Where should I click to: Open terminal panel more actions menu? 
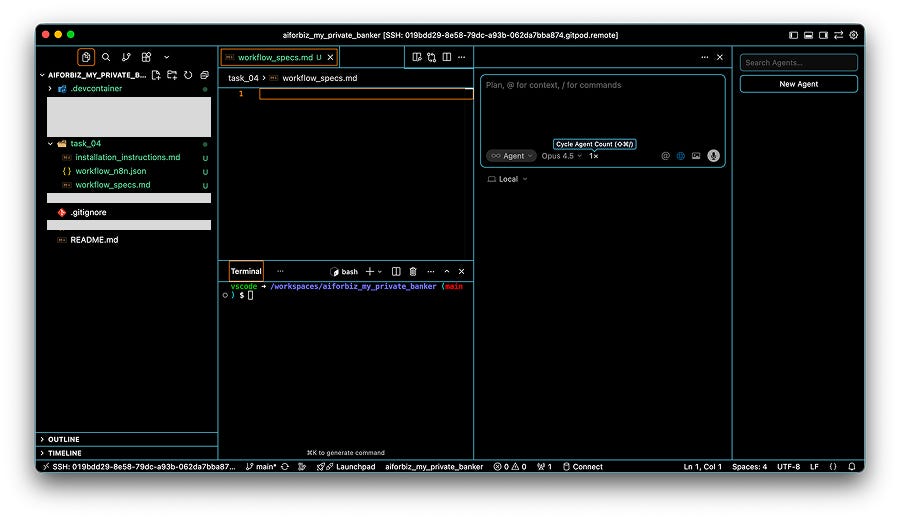430,272
